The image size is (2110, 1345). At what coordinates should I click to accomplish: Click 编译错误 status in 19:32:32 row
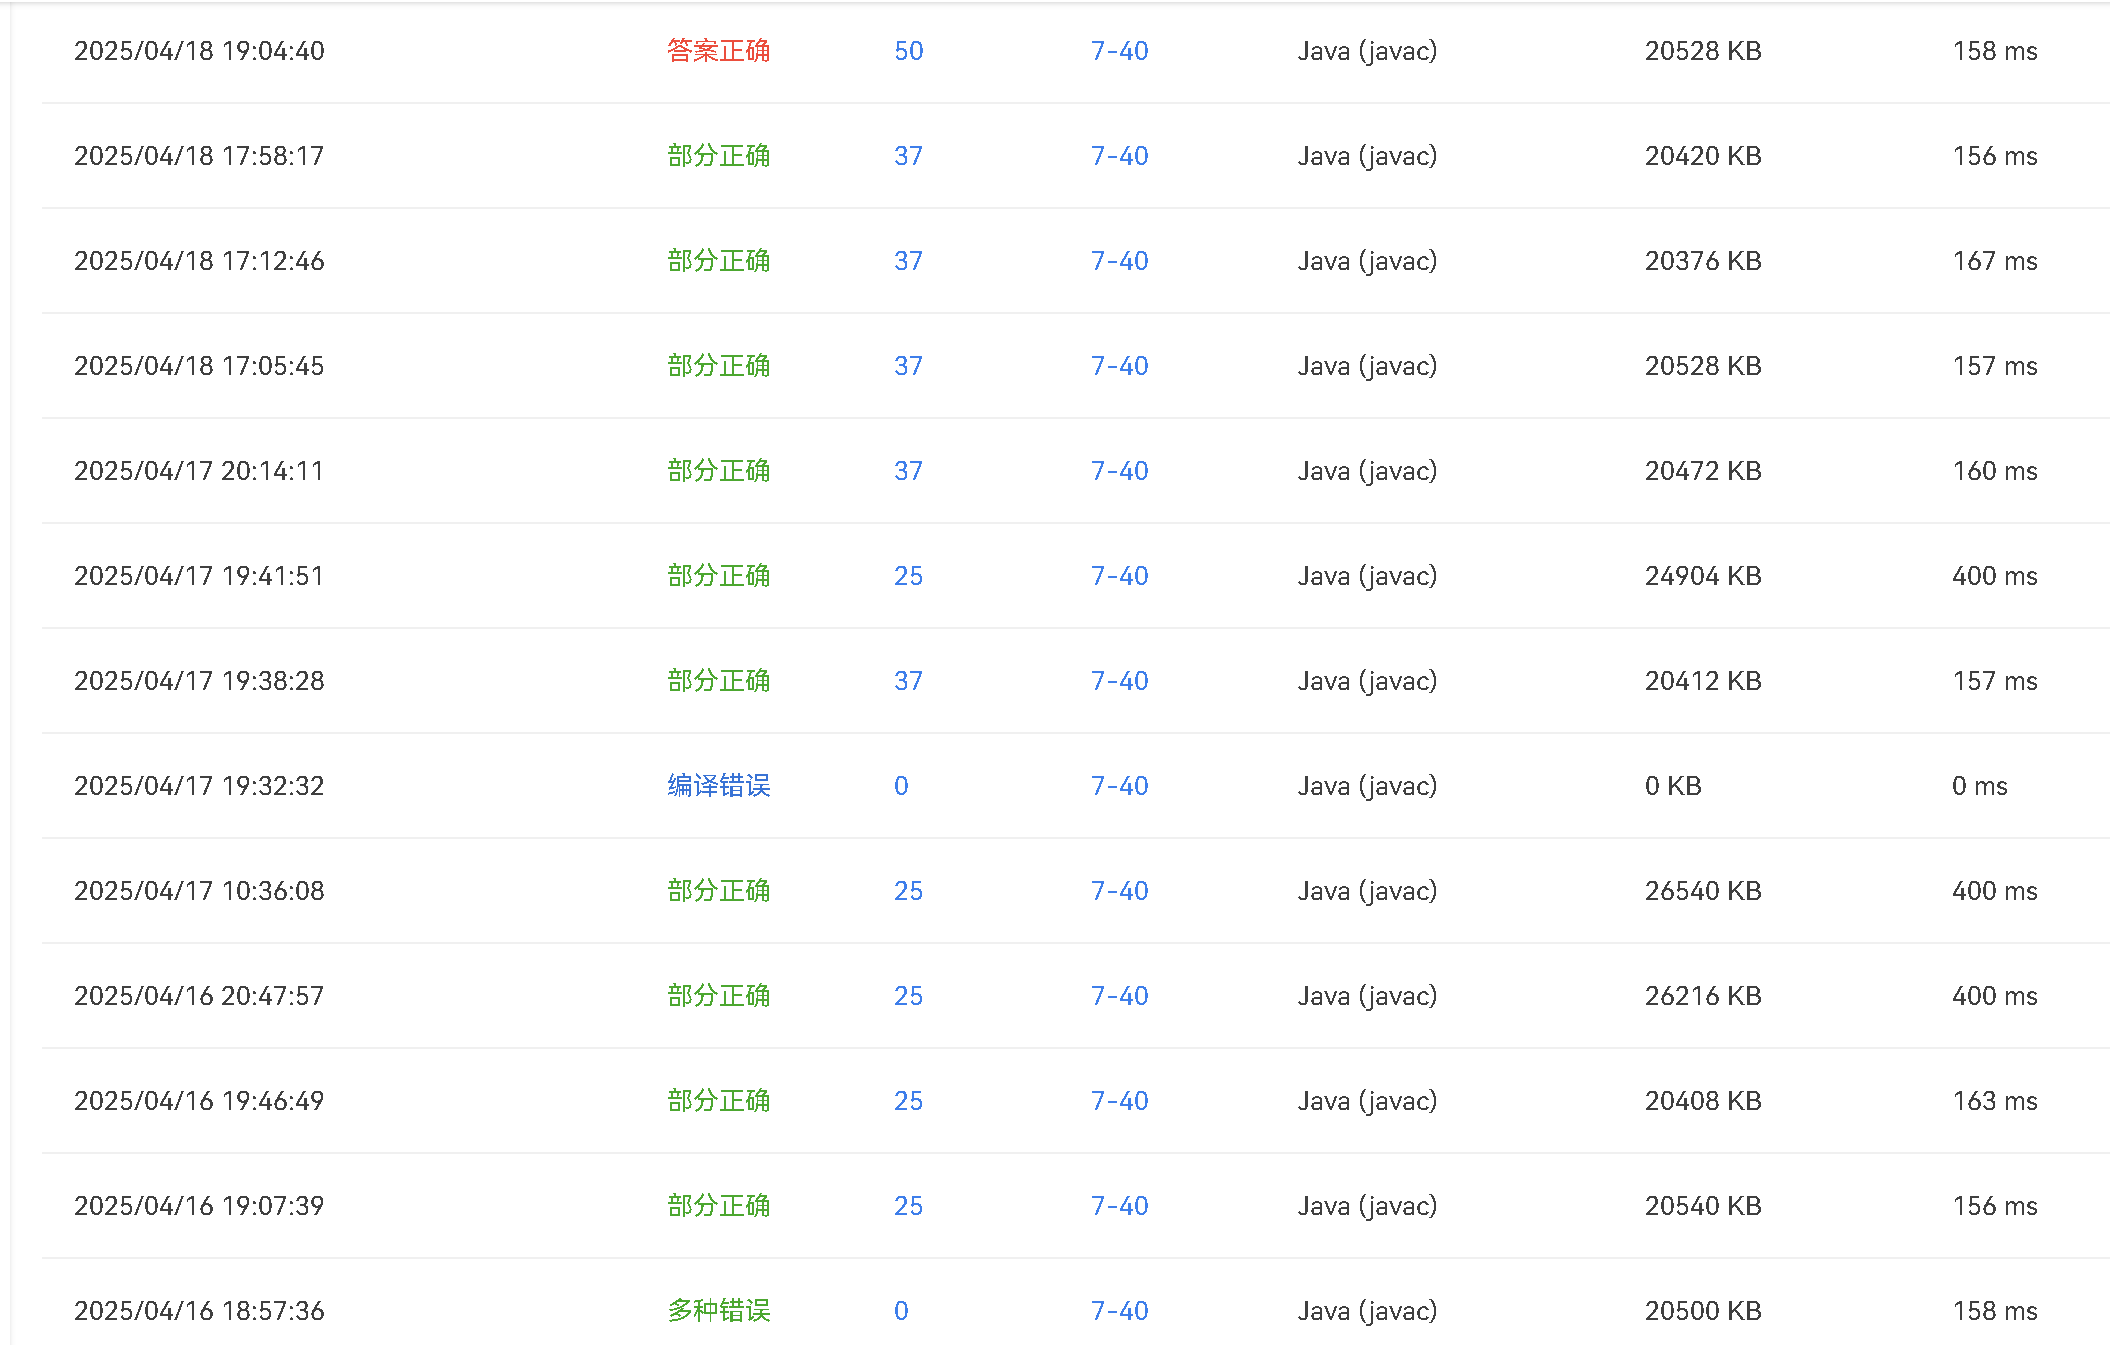pos(718,786)
